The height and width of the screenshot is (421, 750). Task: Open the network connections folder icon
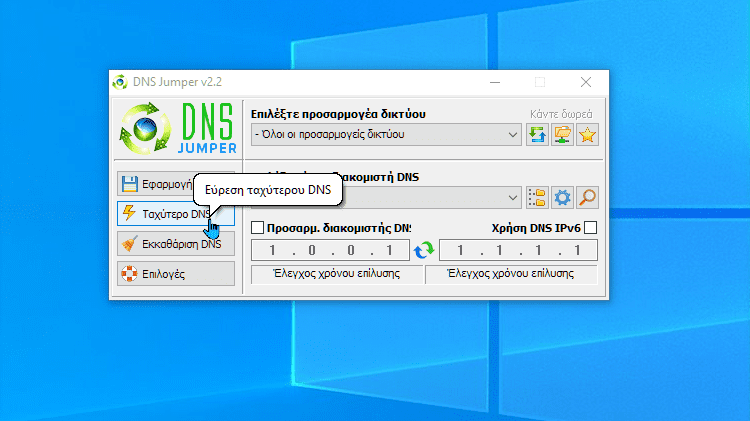tap(562, 134)
